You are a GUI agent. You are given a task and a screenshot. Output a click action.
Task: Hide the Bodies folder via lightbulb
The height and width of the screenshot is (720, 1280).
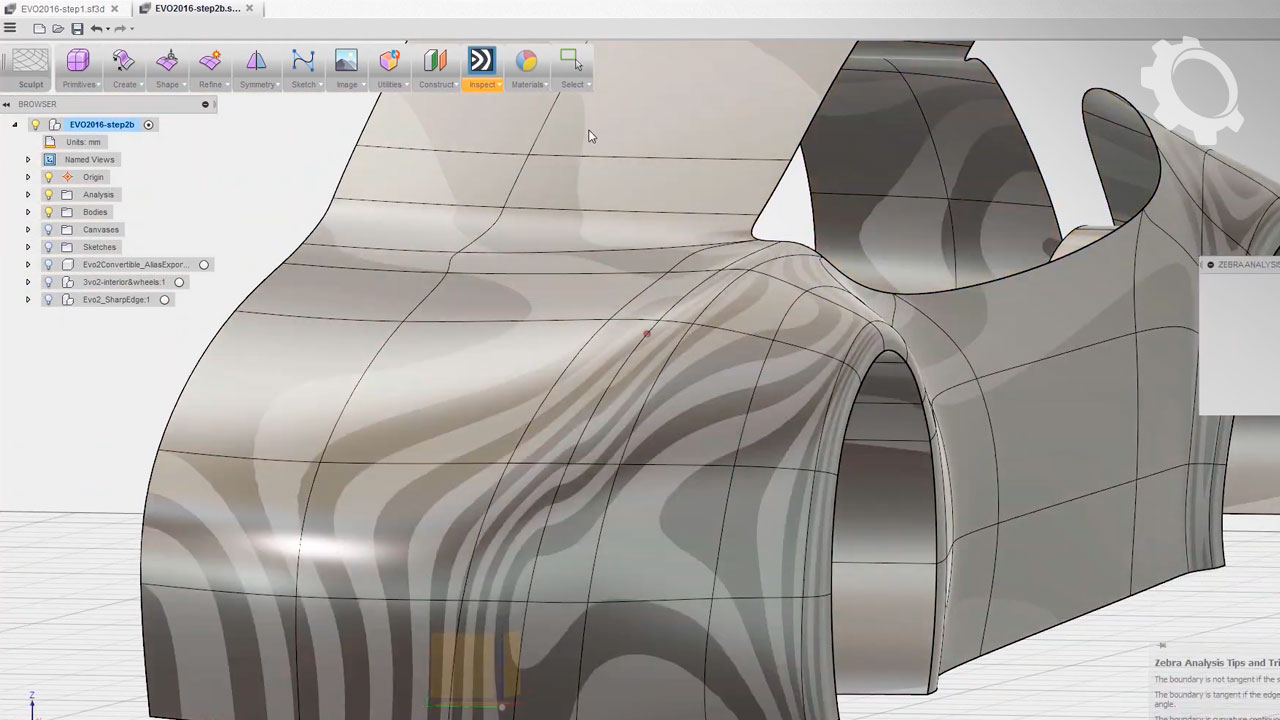point(48,212)
